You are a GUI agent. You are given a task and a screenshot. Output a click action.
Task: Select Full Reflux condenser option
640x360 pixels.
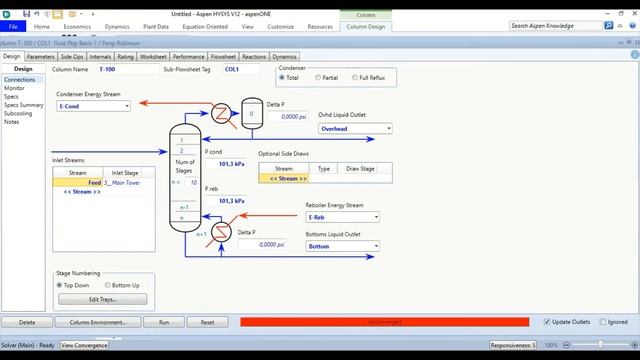click(355, 78)
